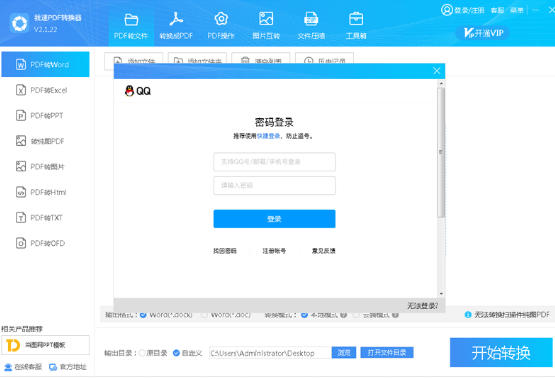Click the output path field showing Desktop
Screen dimensions: 555x378
coord(269,353)
